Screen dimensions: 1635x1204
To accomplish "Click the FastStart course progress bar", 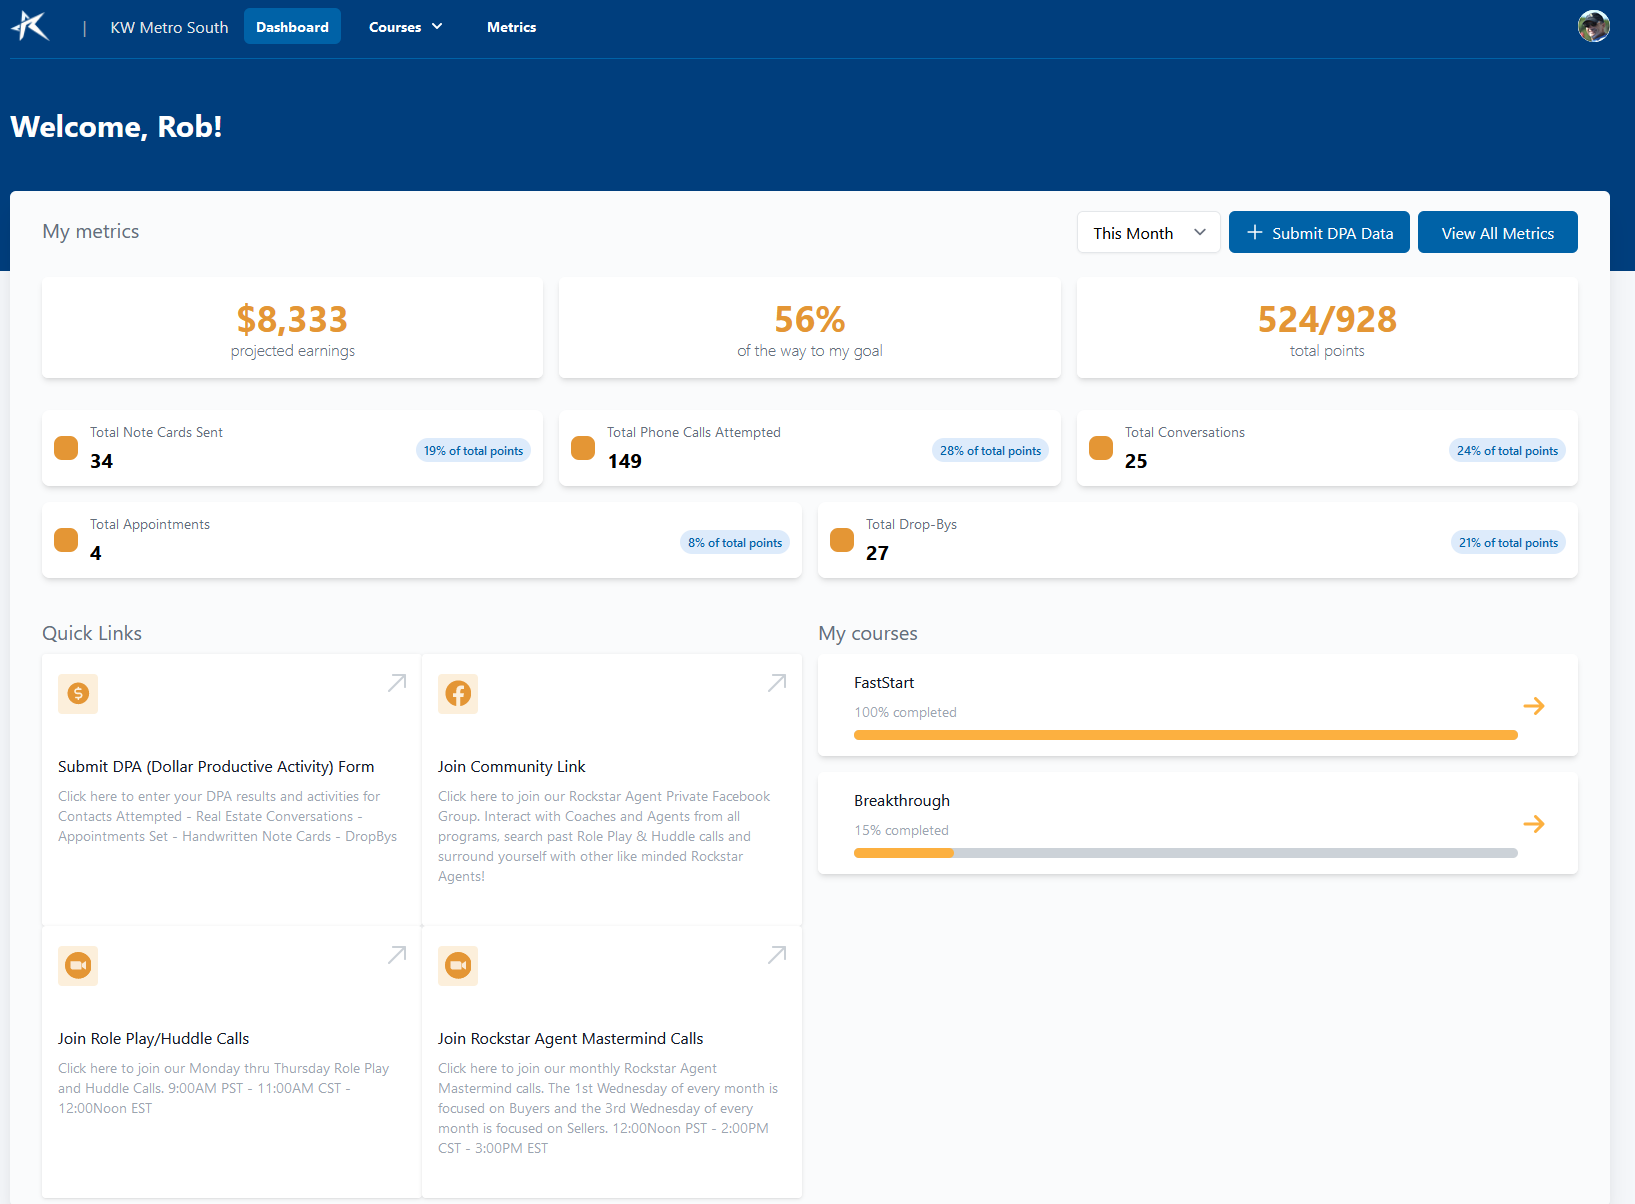I will coord(1185,735).
